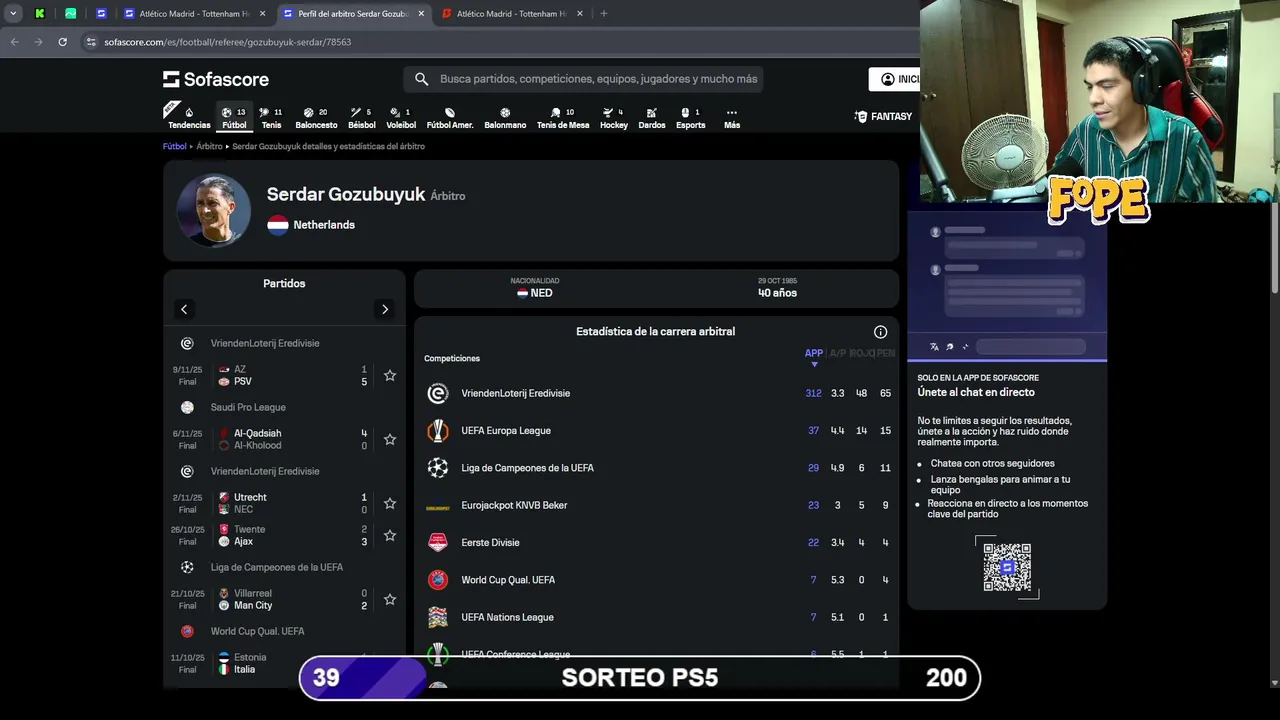Close the Perfil del árbitro tab
Screen dimensions: 1280x720
[x=421, y=14]
